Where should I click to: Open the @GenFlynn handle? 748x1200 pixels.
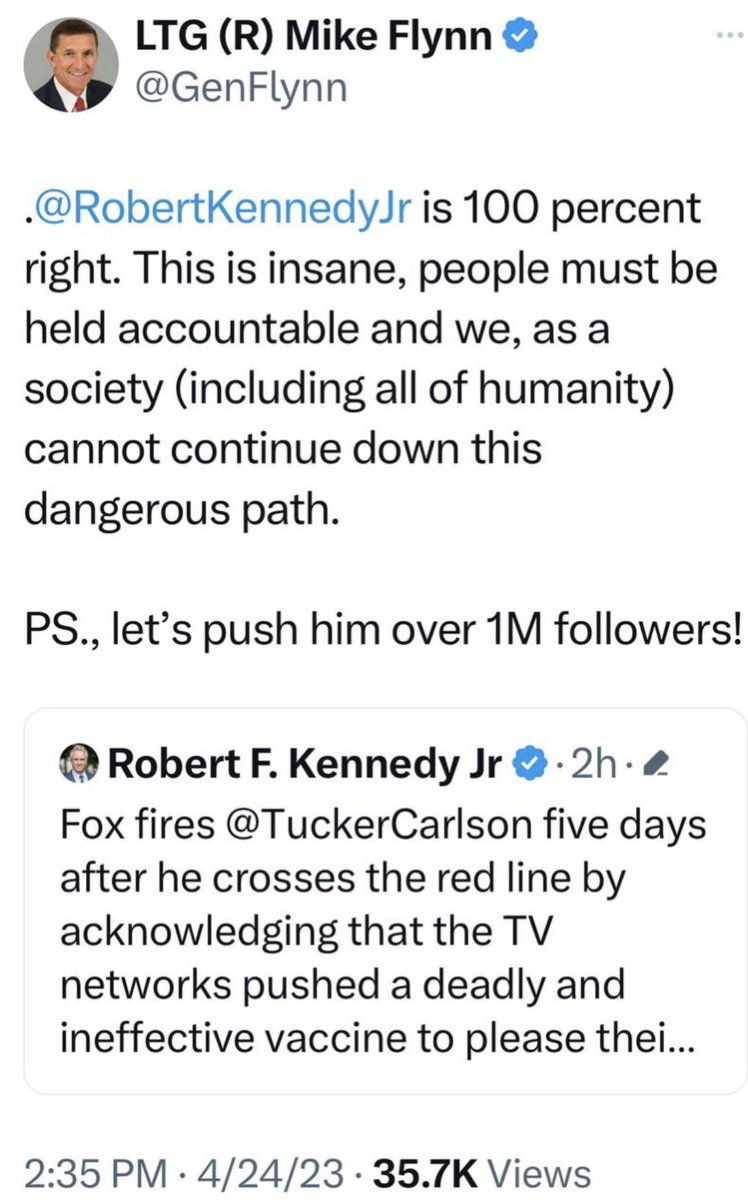coord(248,89)
